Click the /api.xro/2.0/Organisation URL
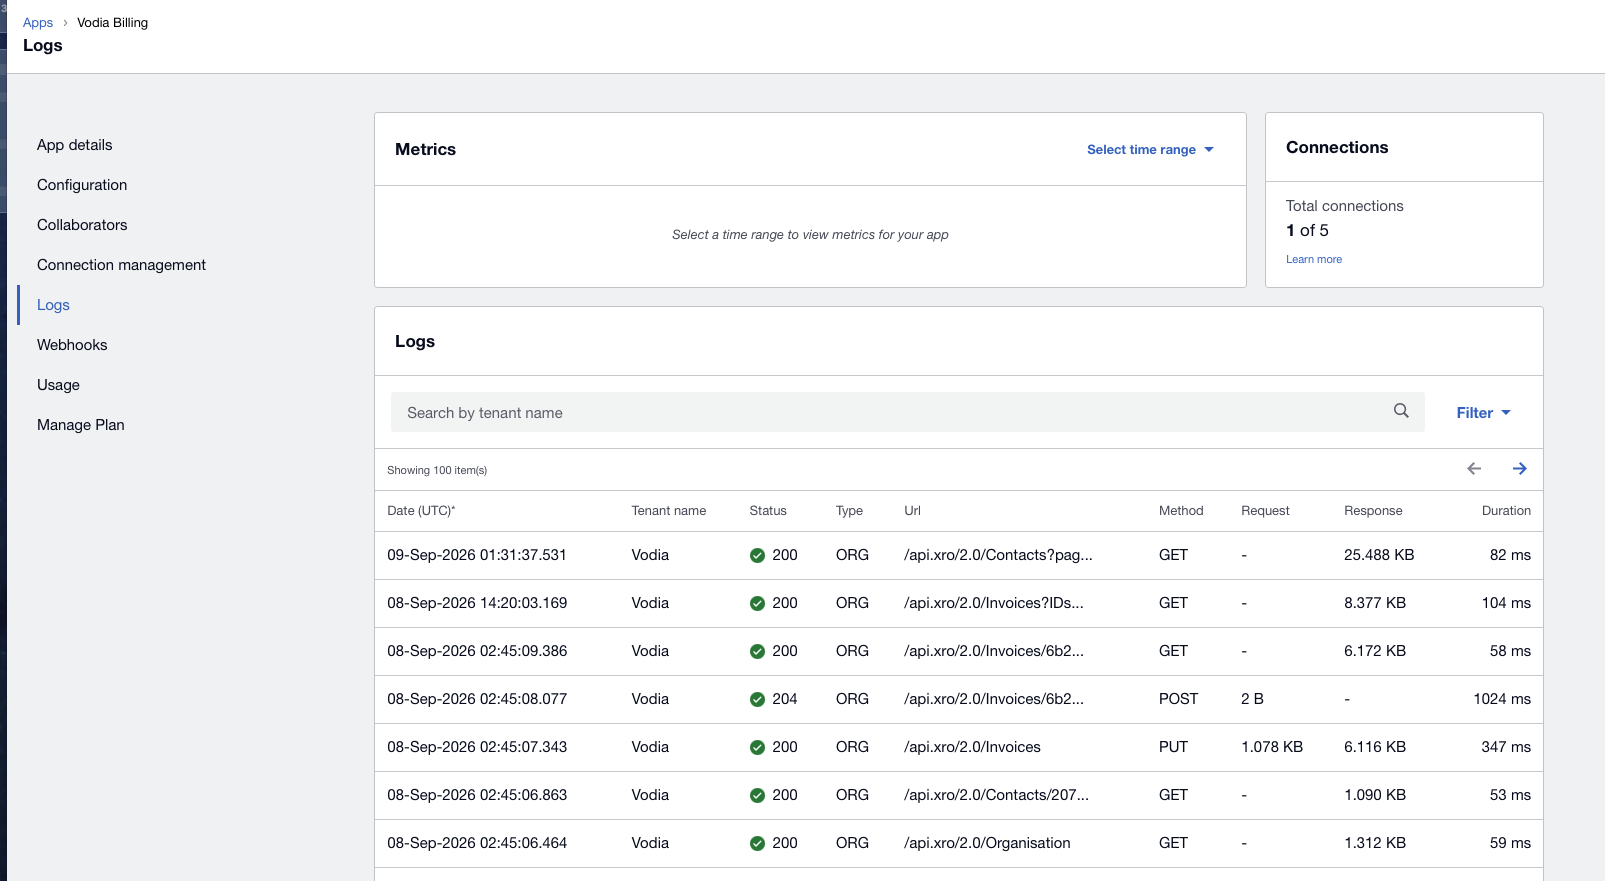This screenshot has height=881, width=1605. point(987,843)
